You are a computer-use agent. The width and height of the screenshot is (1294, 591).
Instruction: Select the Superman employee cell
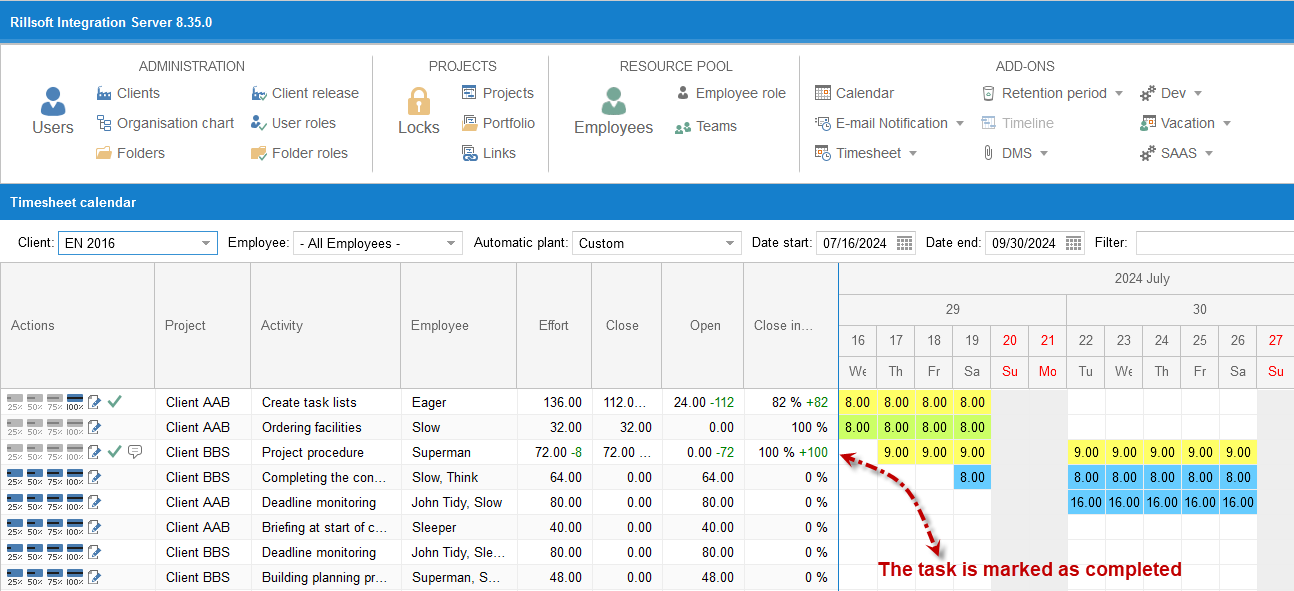click(458, 452)
